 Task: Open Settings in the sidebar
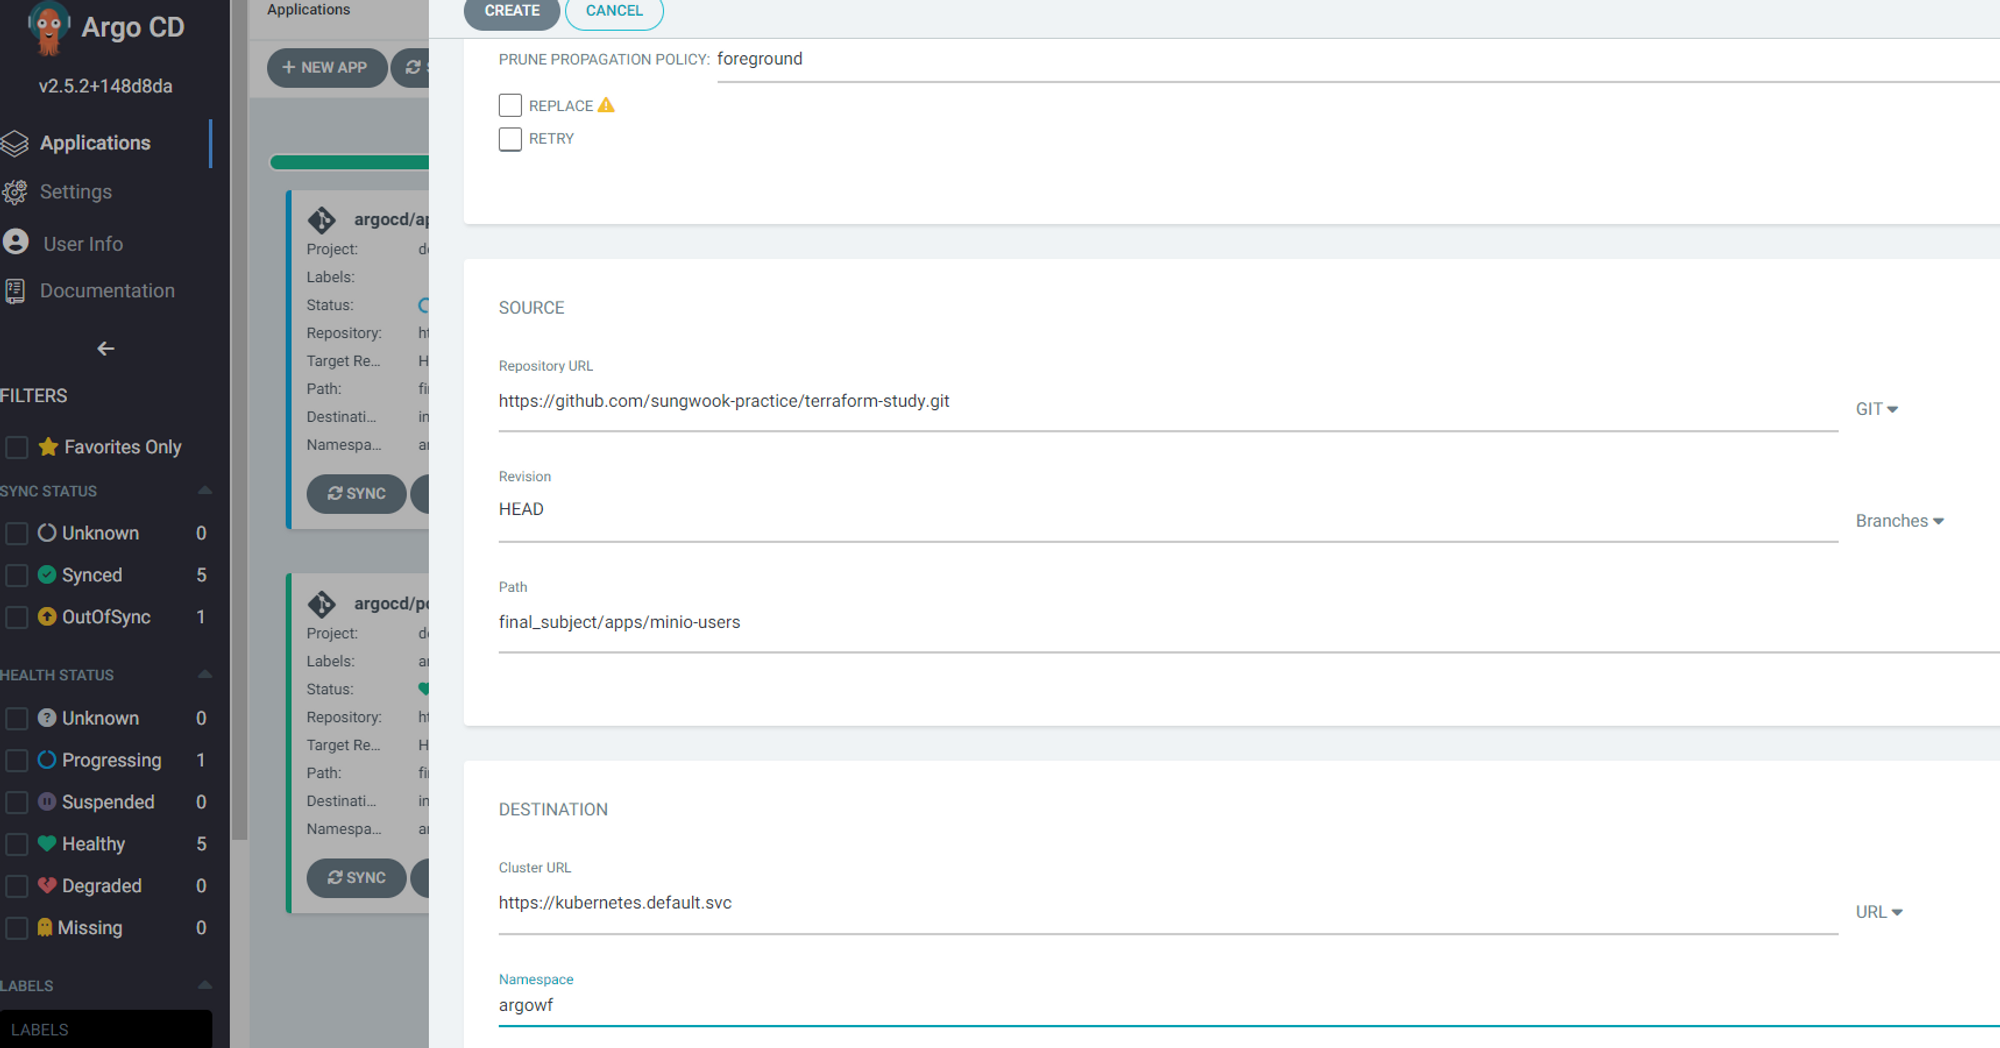pyautogui.click(x=76, y=192)
